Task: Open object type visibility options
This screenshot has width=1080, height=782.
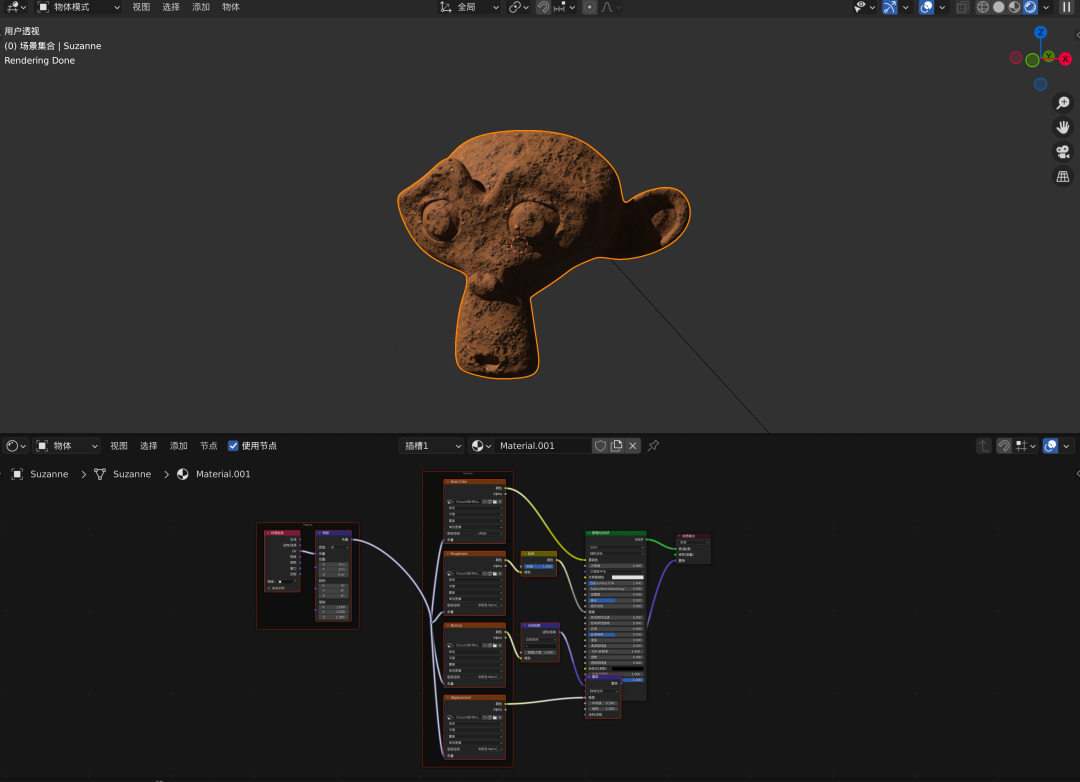Action: (864, 7)
